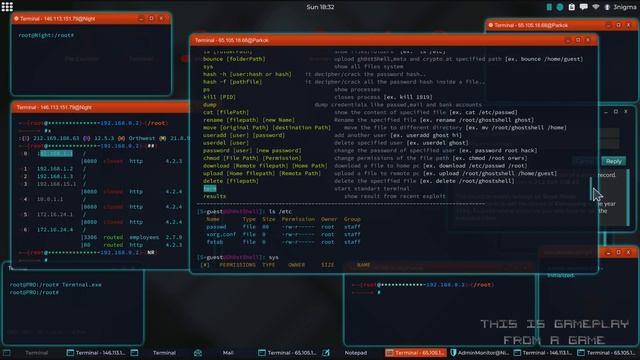The width and height of the screenshot is (640, 360).
Task: Click the user avatar icon beside Enigma
Action: [x=607, y=7]
